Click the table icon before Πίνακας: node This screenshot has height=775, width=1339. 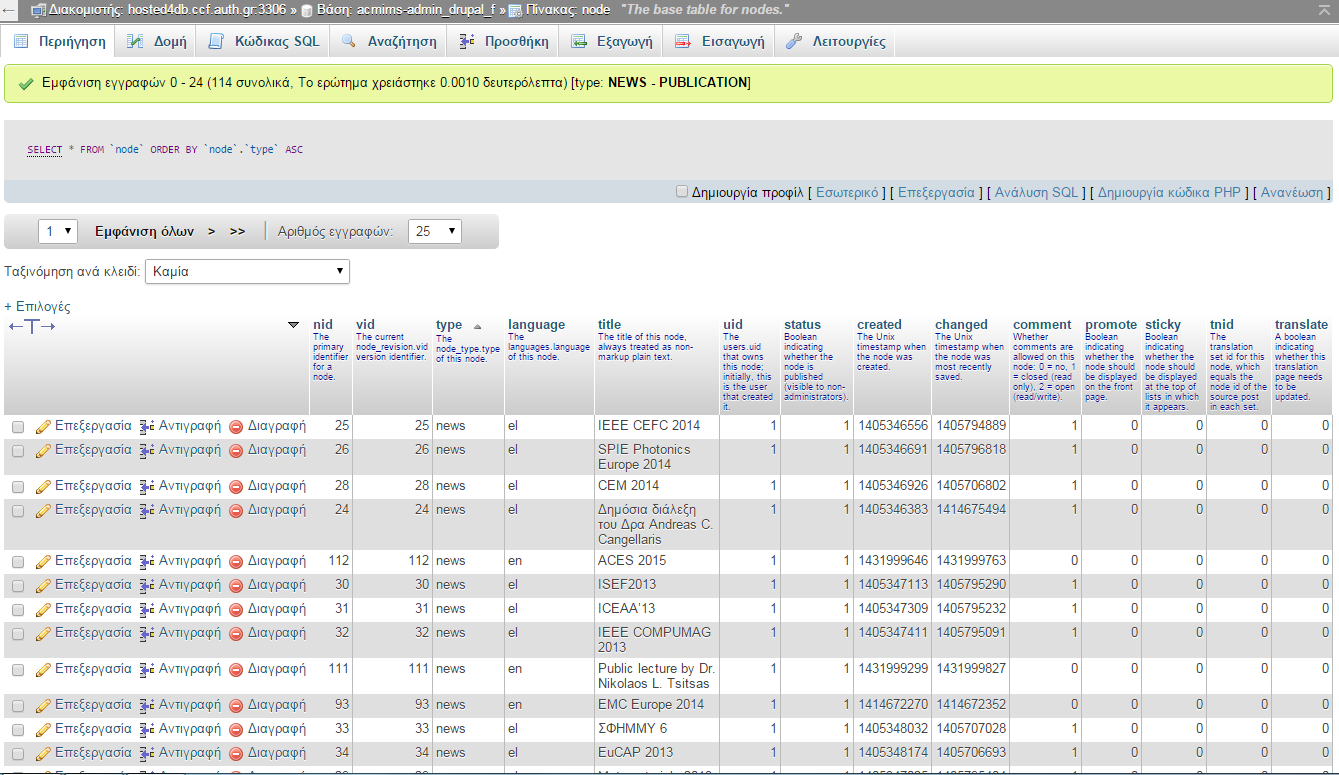click(x=515, y=10)
